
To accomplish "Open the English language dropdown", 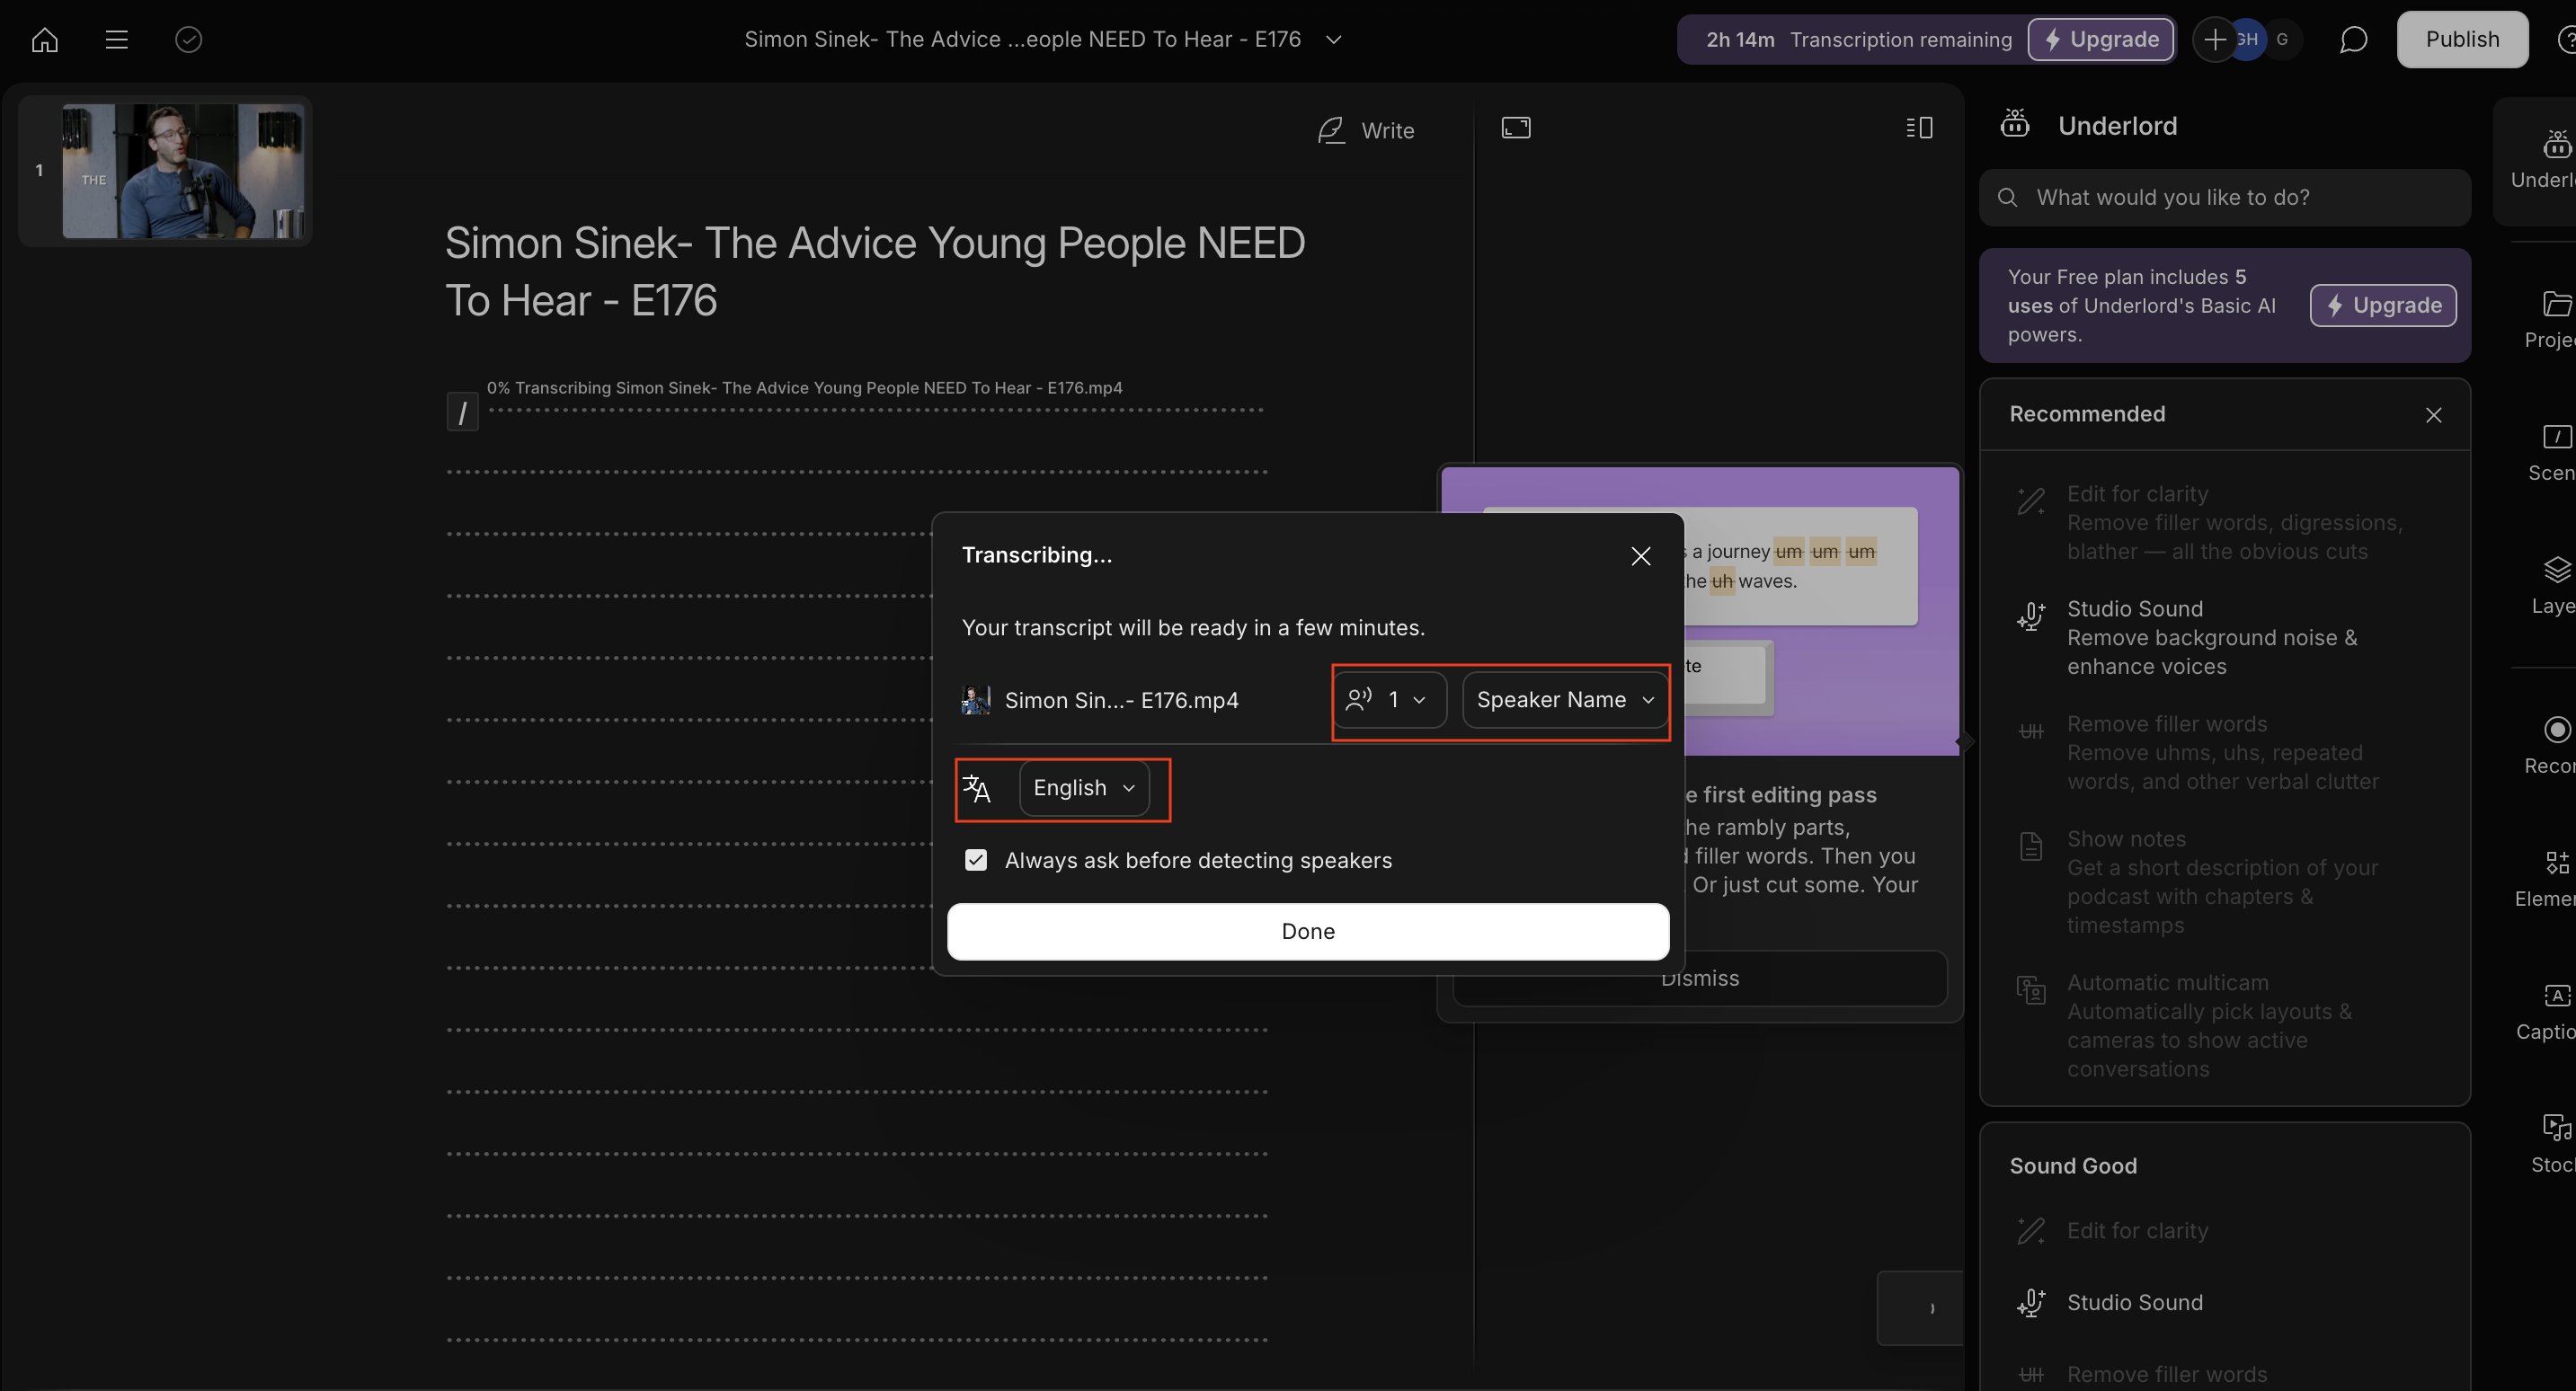I will point(1084,788).
